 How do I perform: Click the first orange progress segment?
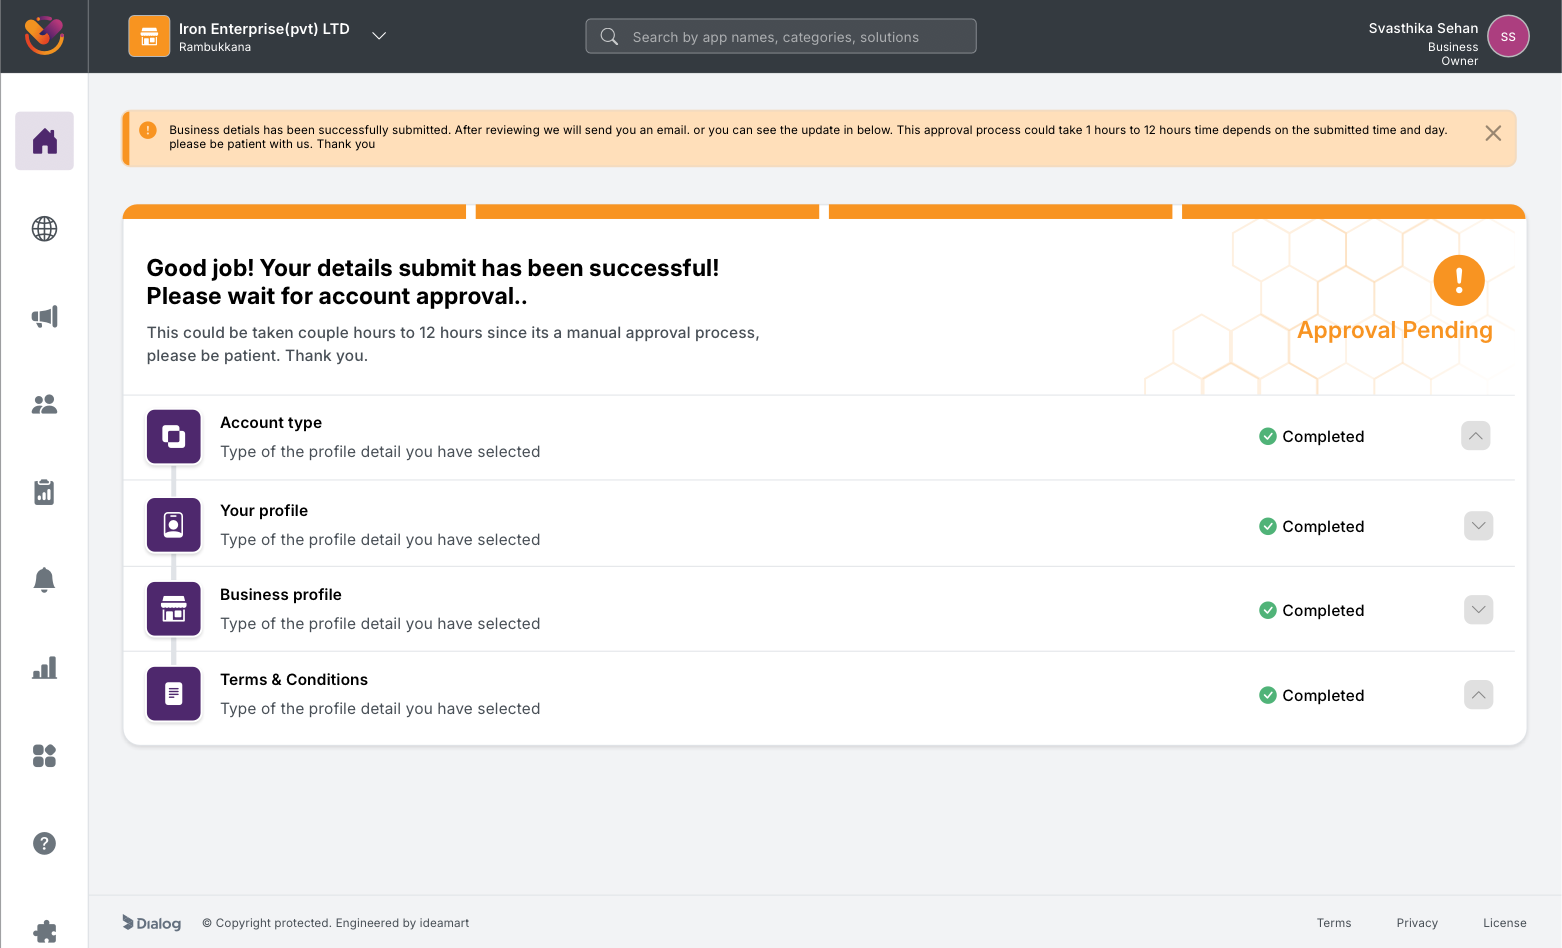(x=294, y=211)
